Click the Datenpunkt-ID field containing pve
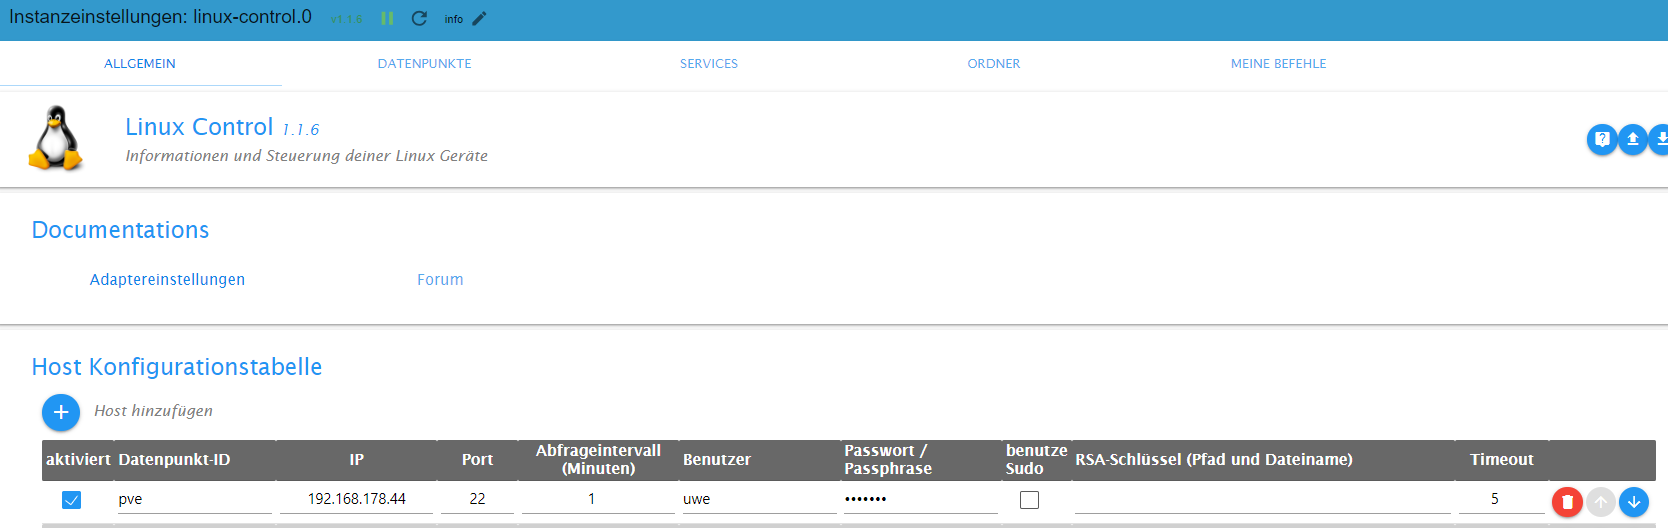This screenshot has height=528, width=1668. coord(195,499)
